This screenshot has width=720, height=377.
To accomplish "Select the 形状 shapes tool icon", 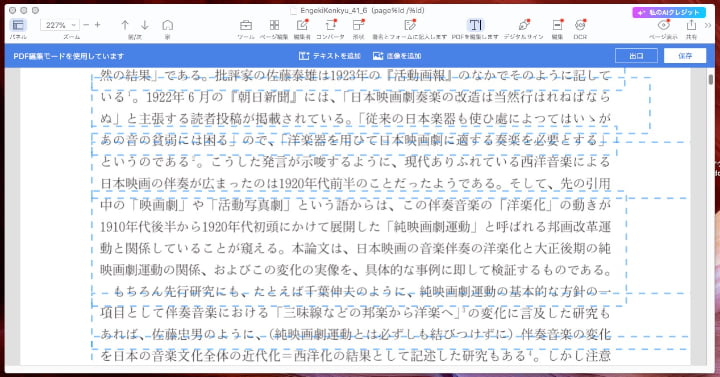I will click(x=358, y=25).
